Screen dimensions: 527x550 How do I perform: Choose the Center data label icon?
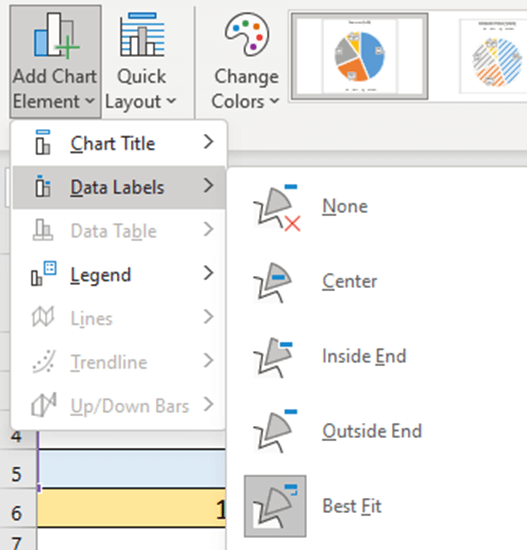(273, 282)
